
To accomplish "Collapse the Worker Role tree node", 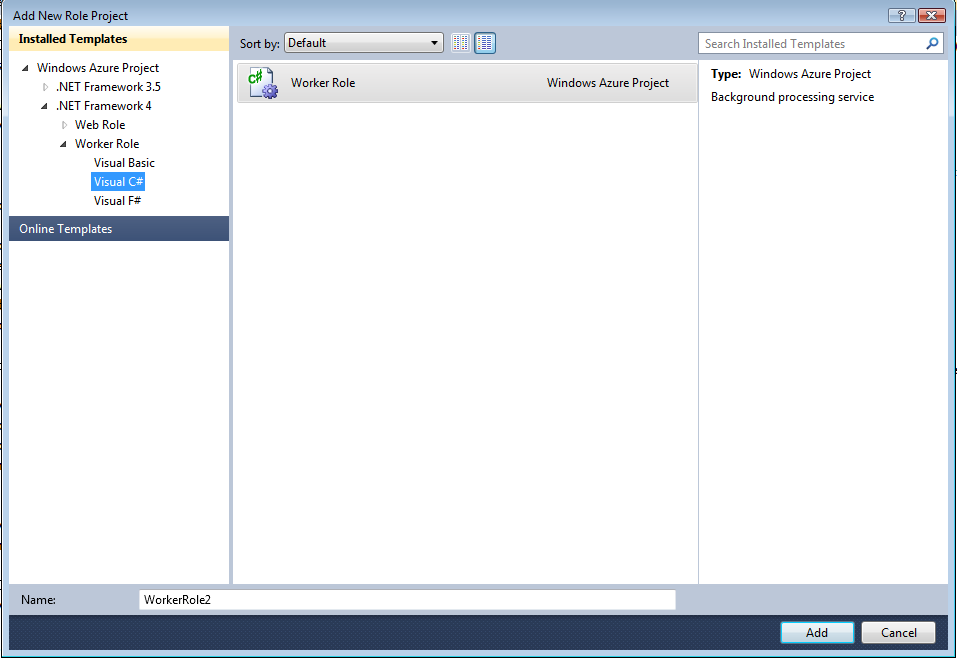I will click(63, 144).
